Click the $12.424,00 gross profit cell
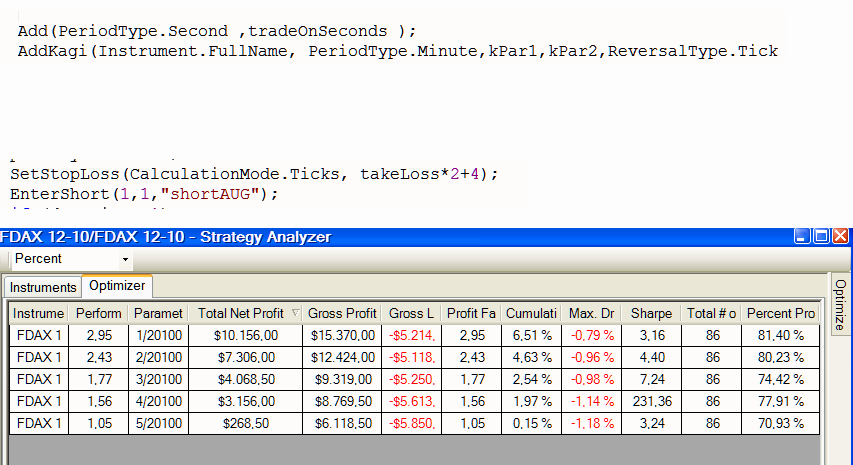This screenshot has height=465, width=853. (342, 357)
